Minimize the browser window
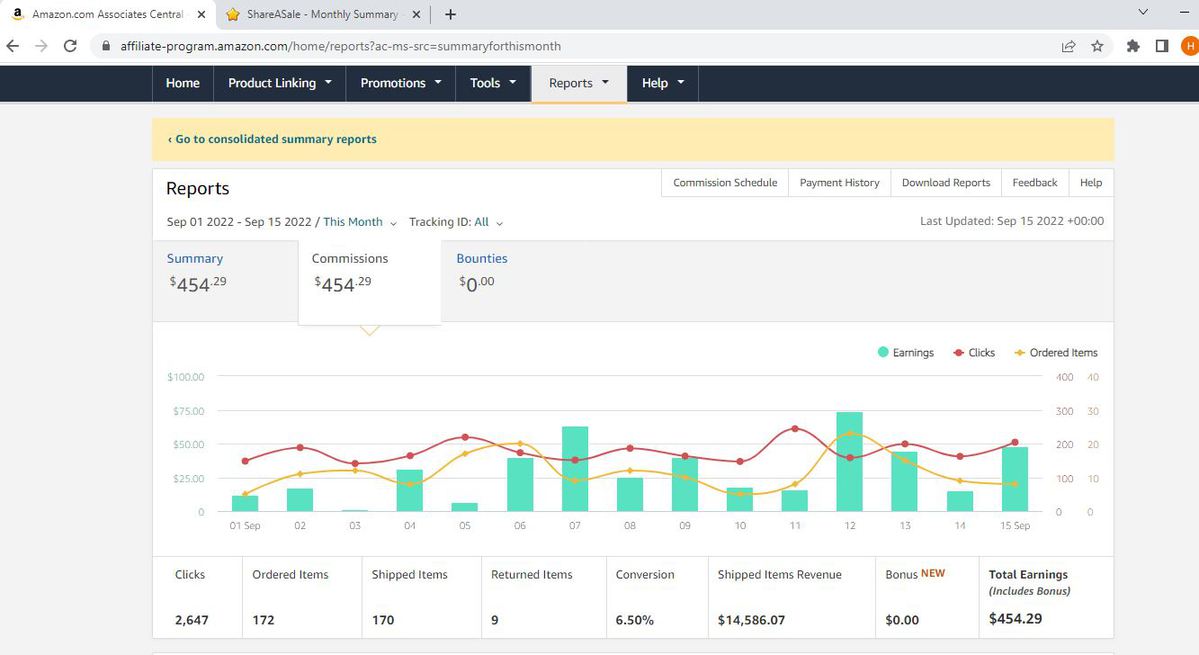The height and width of the screenshot is (655, 1199). (1185, 12)
